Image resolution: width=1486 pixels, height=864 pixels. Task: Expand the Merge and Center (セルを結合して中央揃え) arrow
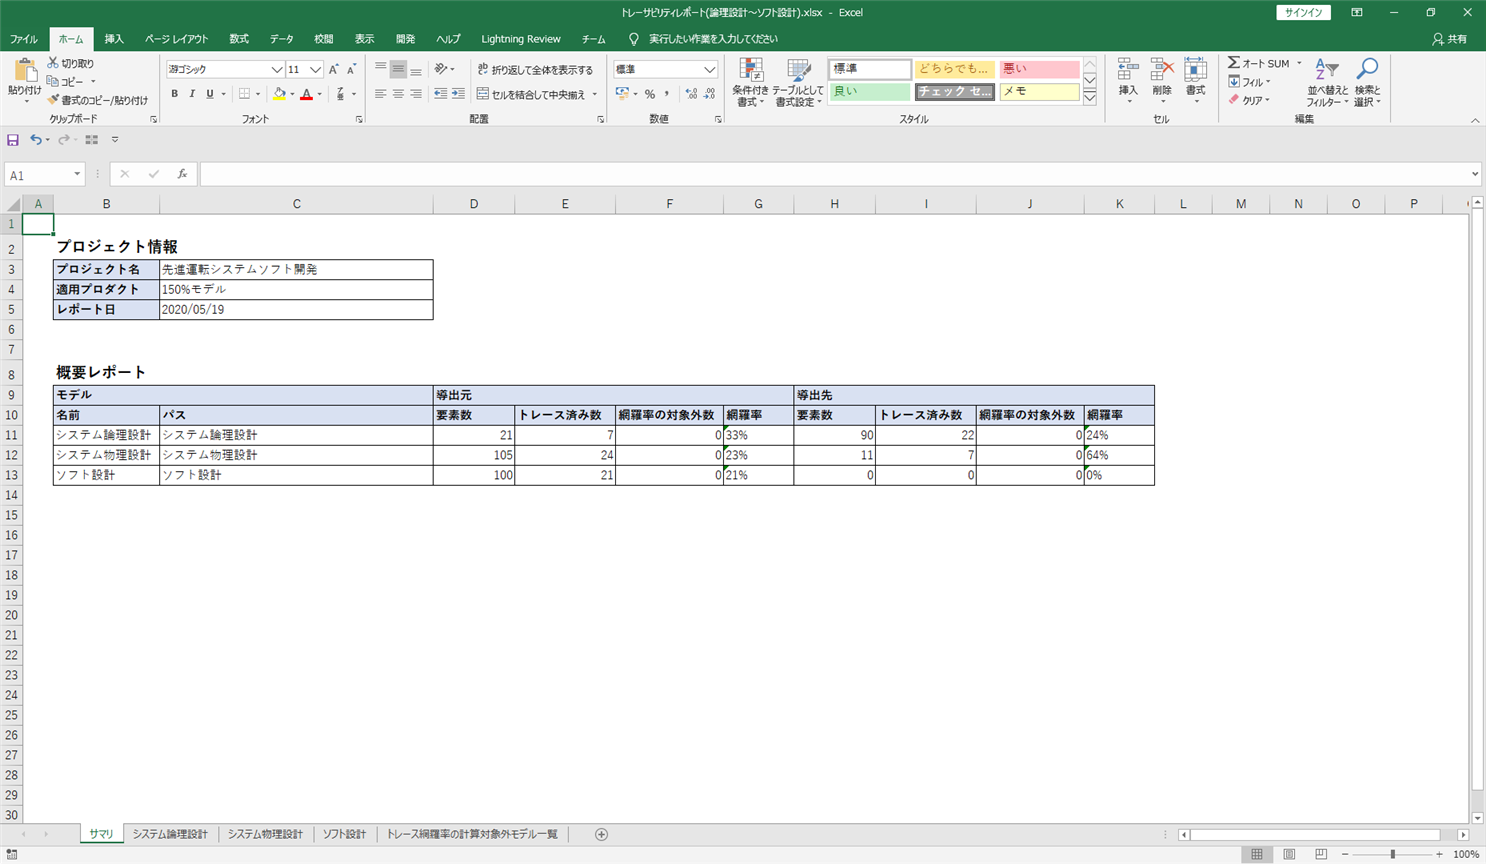pyautogui.click(x=595, y=95)
